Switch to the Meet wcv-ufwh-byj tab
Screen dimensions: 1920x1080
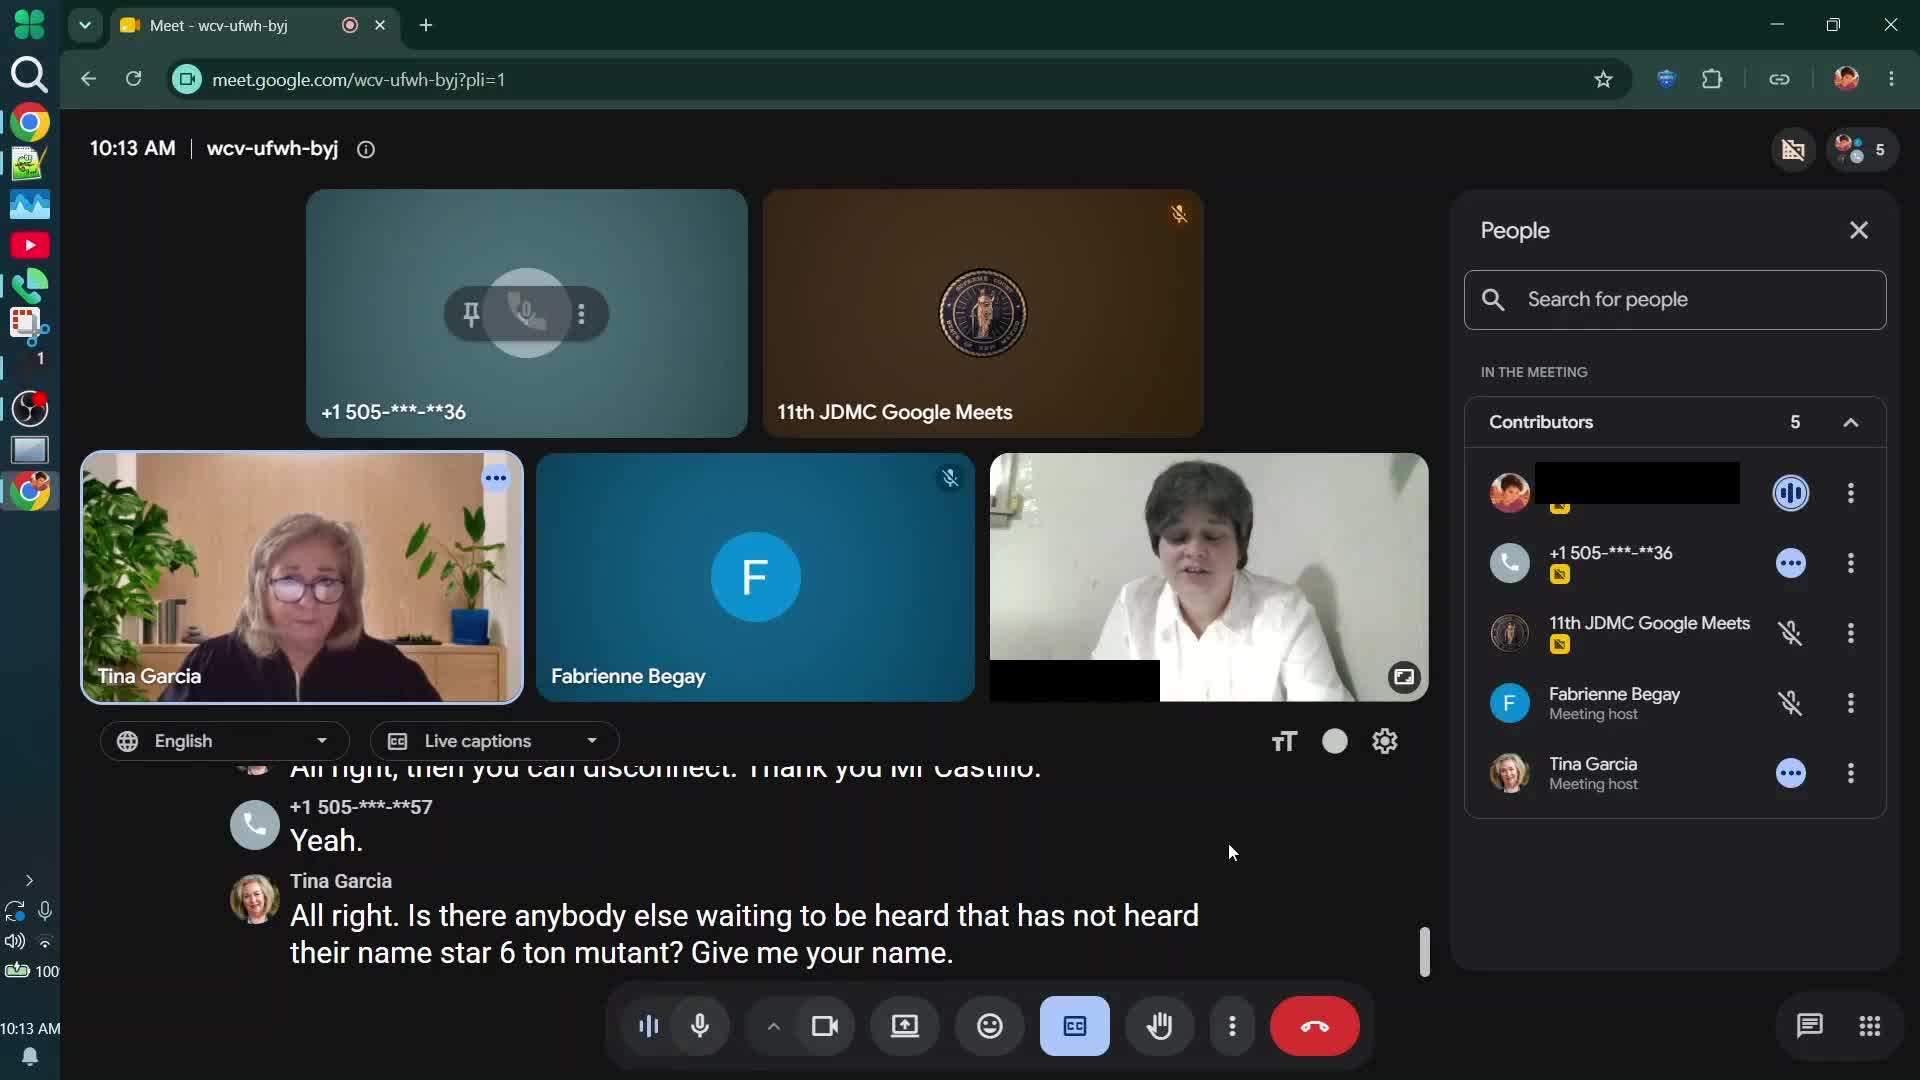[254, 25]
